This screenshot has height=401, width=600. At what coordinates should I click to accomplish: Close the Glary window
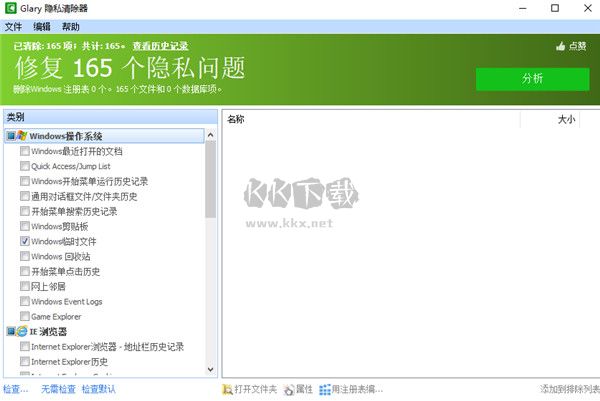click(588, 8)
